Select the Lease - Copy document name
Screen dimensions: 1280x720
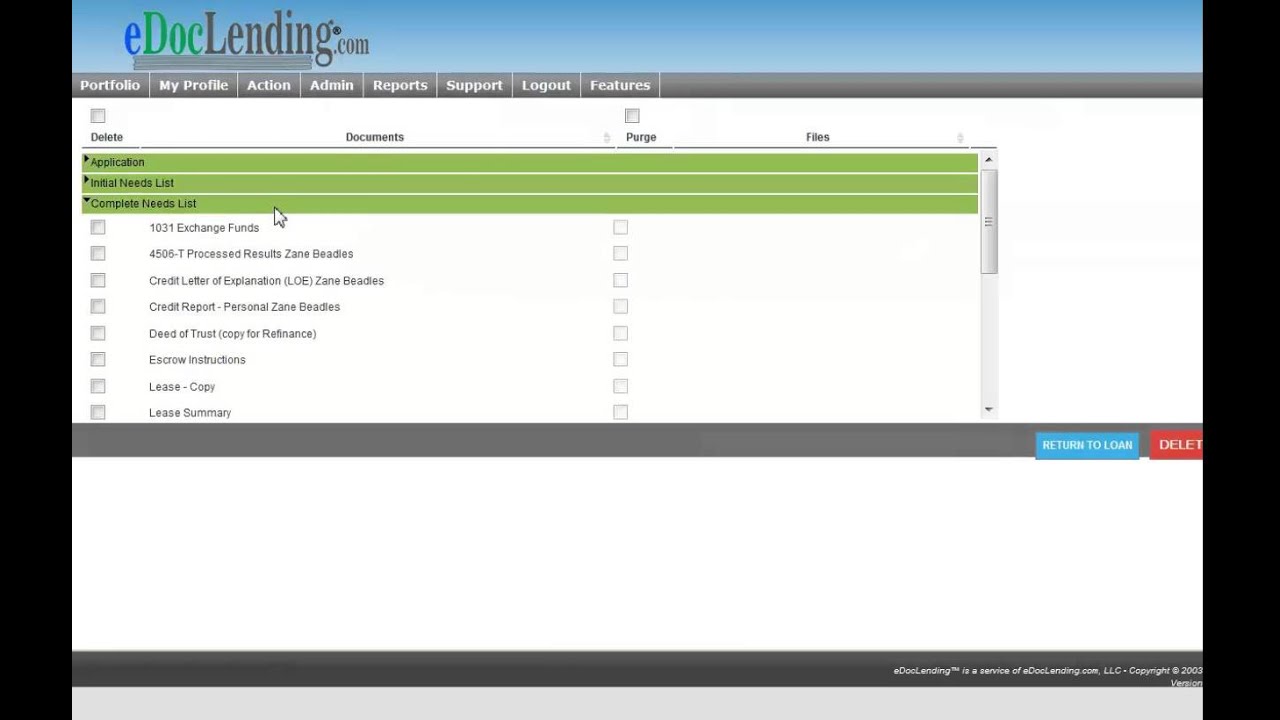click(182, 387)
